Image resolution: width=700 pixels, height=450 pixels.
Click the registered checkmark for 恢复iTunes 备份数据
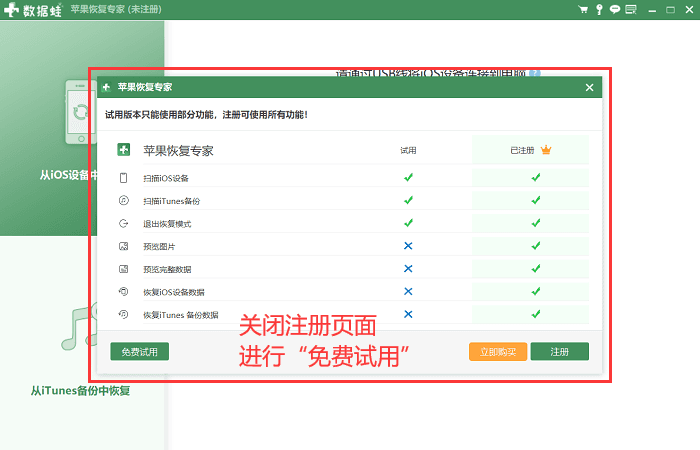[x=536, y=314]
